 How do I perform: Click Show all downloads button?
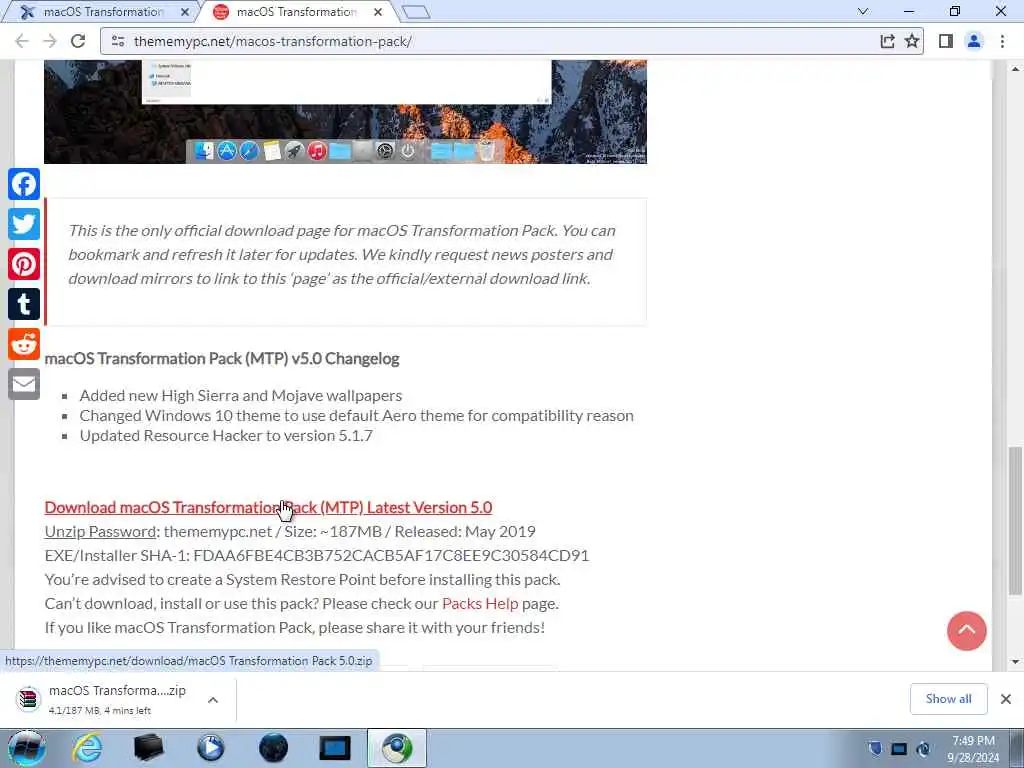tap(948, 699)
